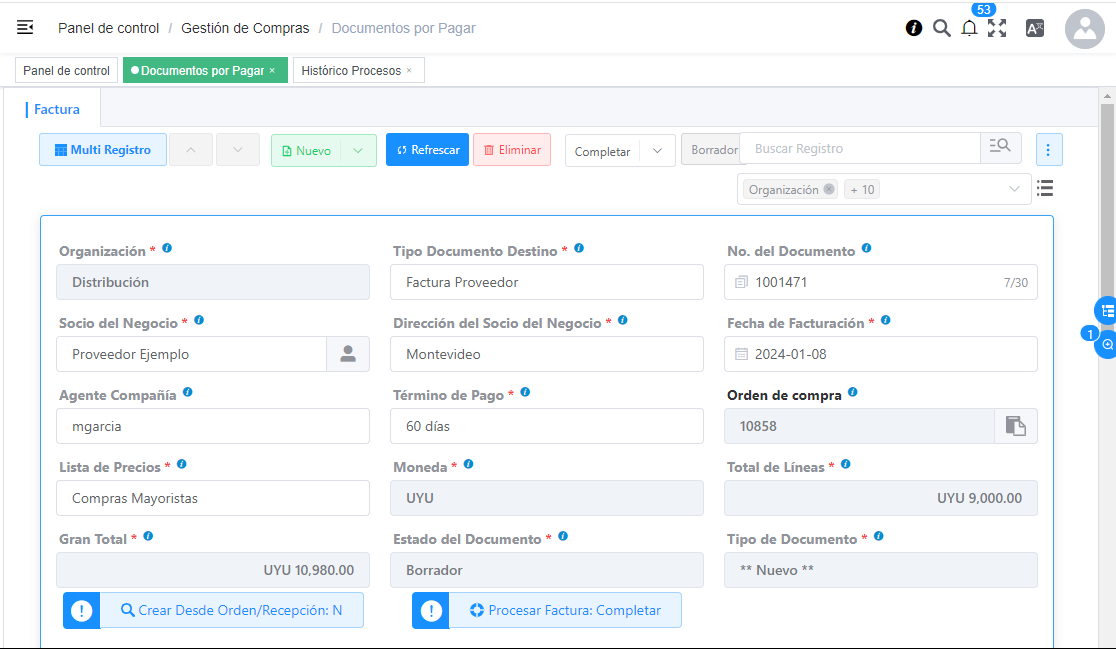1116x649 pixels.
Task: Click the language translation icon
Action: click(1035, 28)
